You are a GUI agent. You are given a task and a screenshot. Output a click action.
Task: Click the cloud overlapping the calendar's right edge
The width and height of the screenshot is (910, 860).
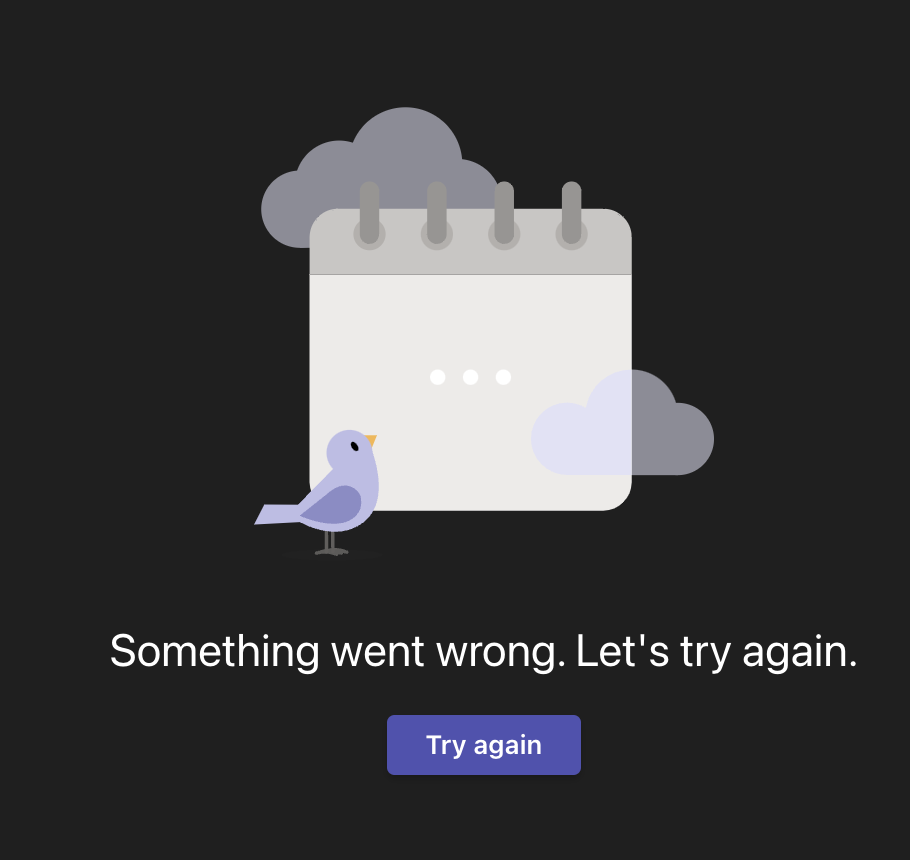tap(622, 422)
